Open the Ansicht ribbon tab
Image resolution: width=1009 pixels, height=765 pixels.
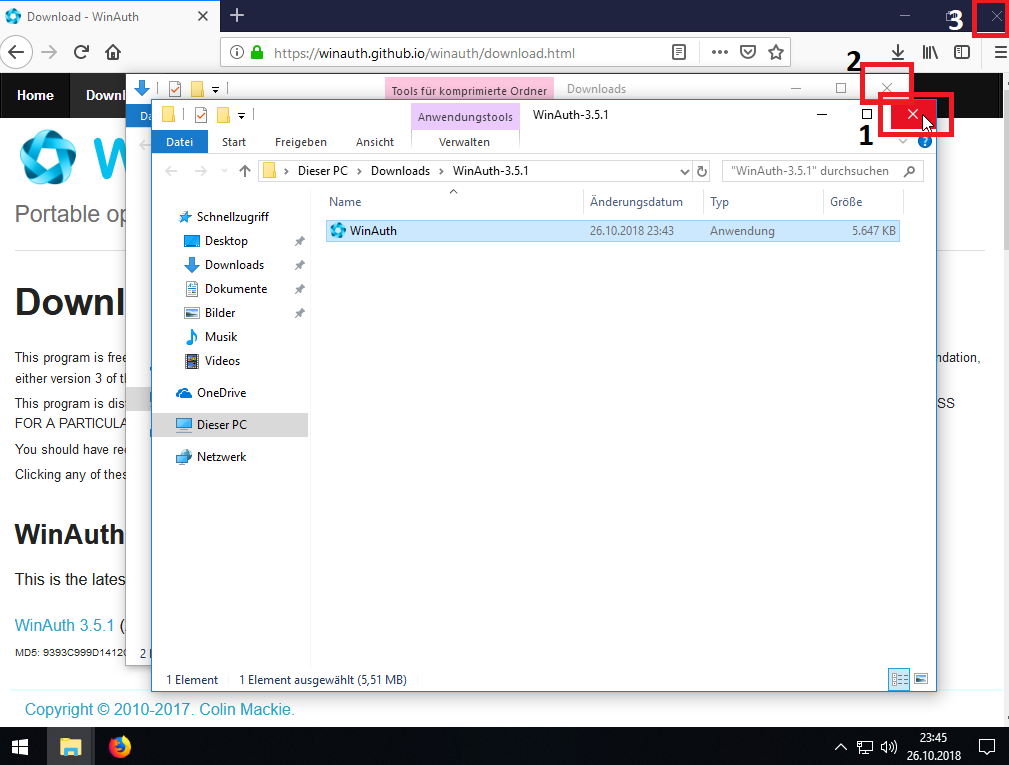point(375,142)
